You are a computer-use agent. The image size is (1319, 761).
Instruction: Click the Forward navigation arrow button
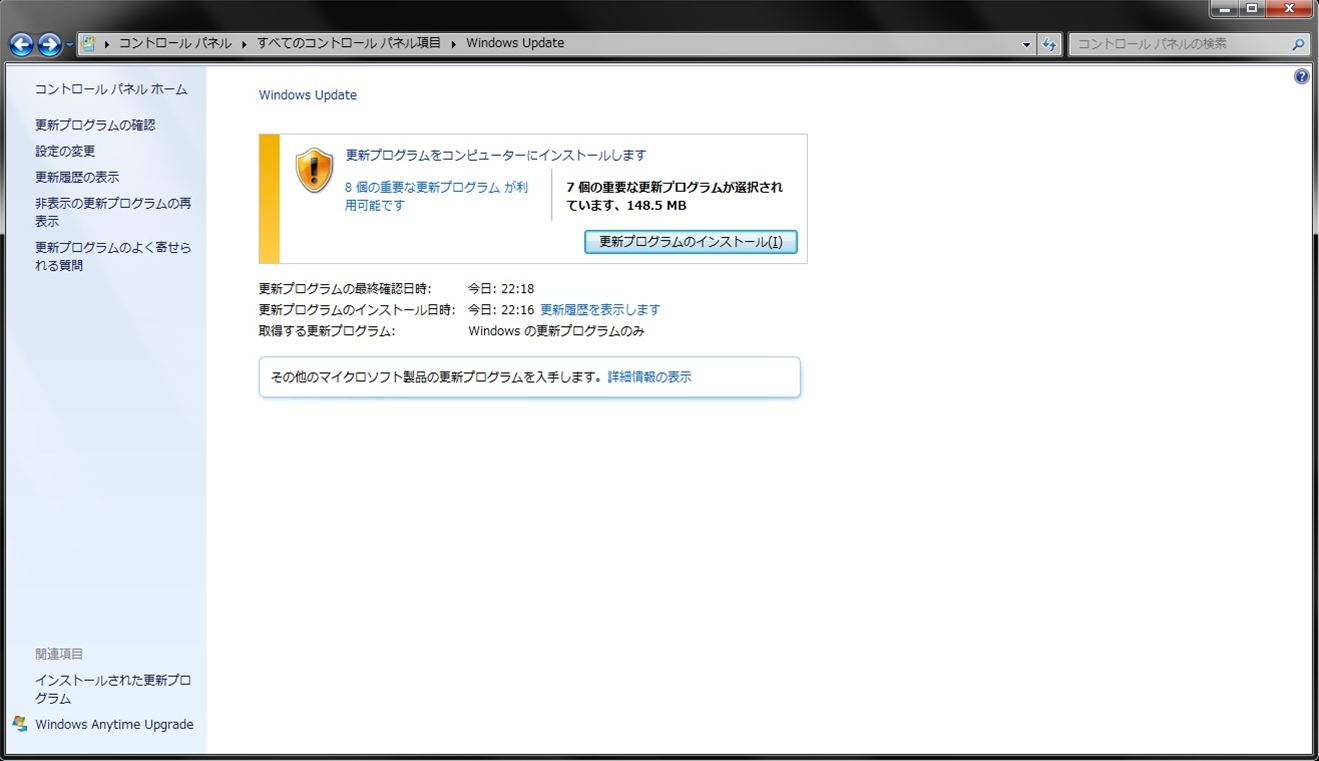click(49, 44)
